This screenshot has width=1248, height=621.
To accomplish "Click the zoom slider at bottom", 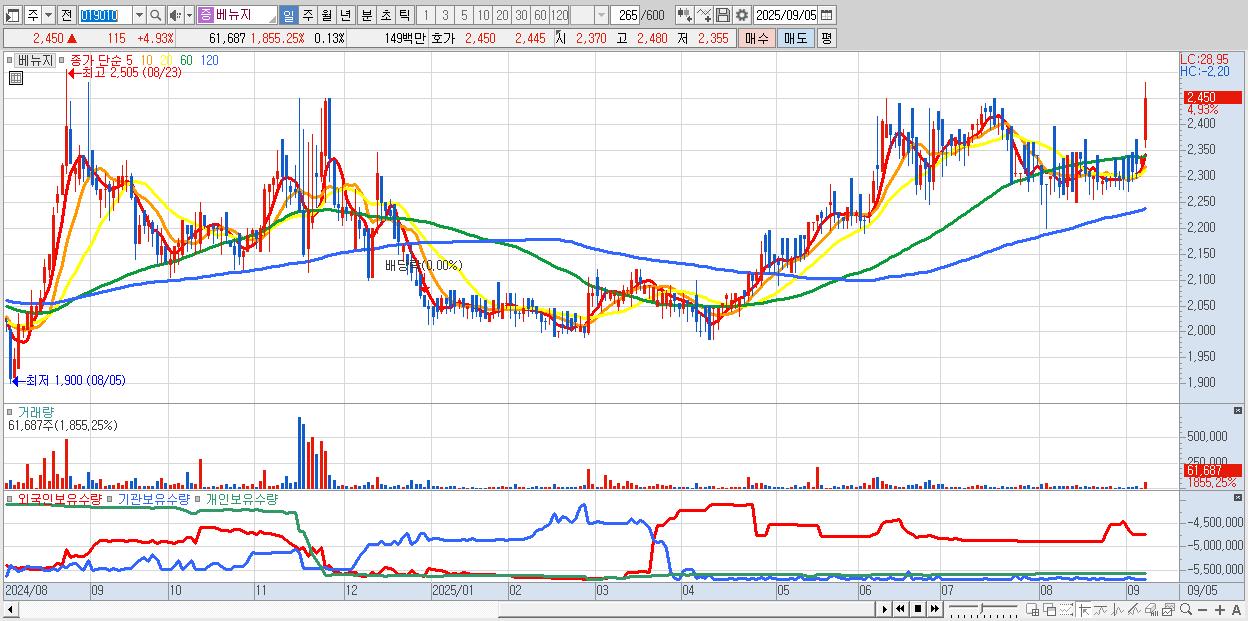I will tap(983, 609).
